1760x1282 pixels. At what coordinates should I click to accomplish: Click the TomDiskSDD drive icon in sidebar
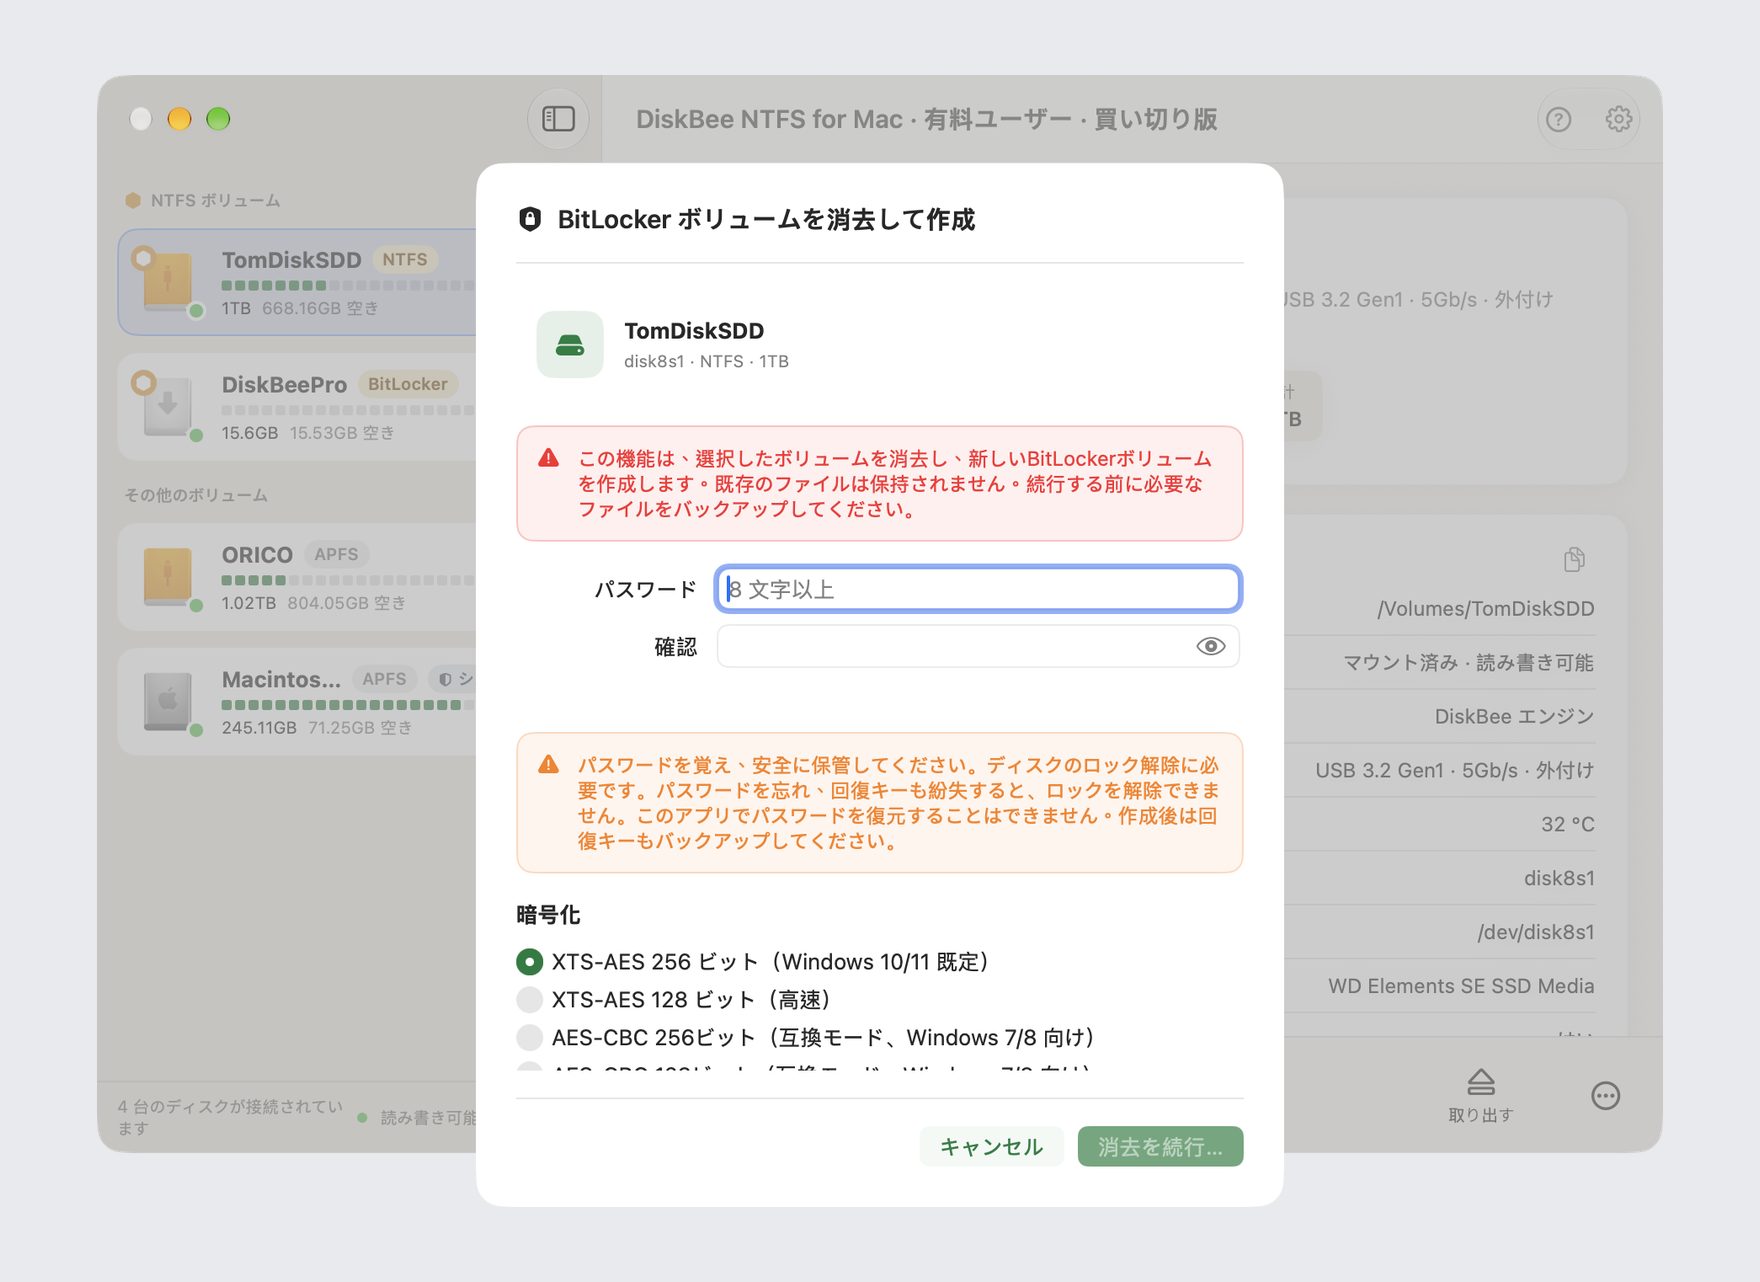coord(167,281)
